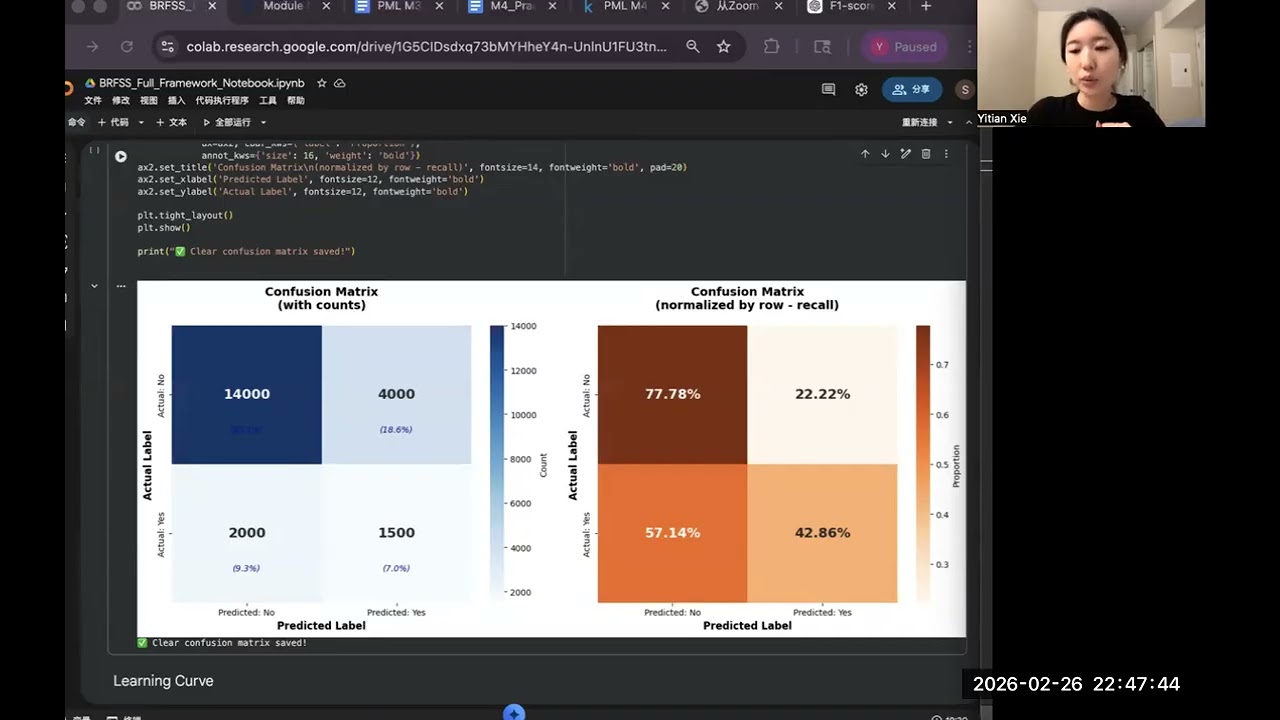Viewport: 1280px width, 720px height.
Task: Open the 文件 menu
Action: point(93,101)
